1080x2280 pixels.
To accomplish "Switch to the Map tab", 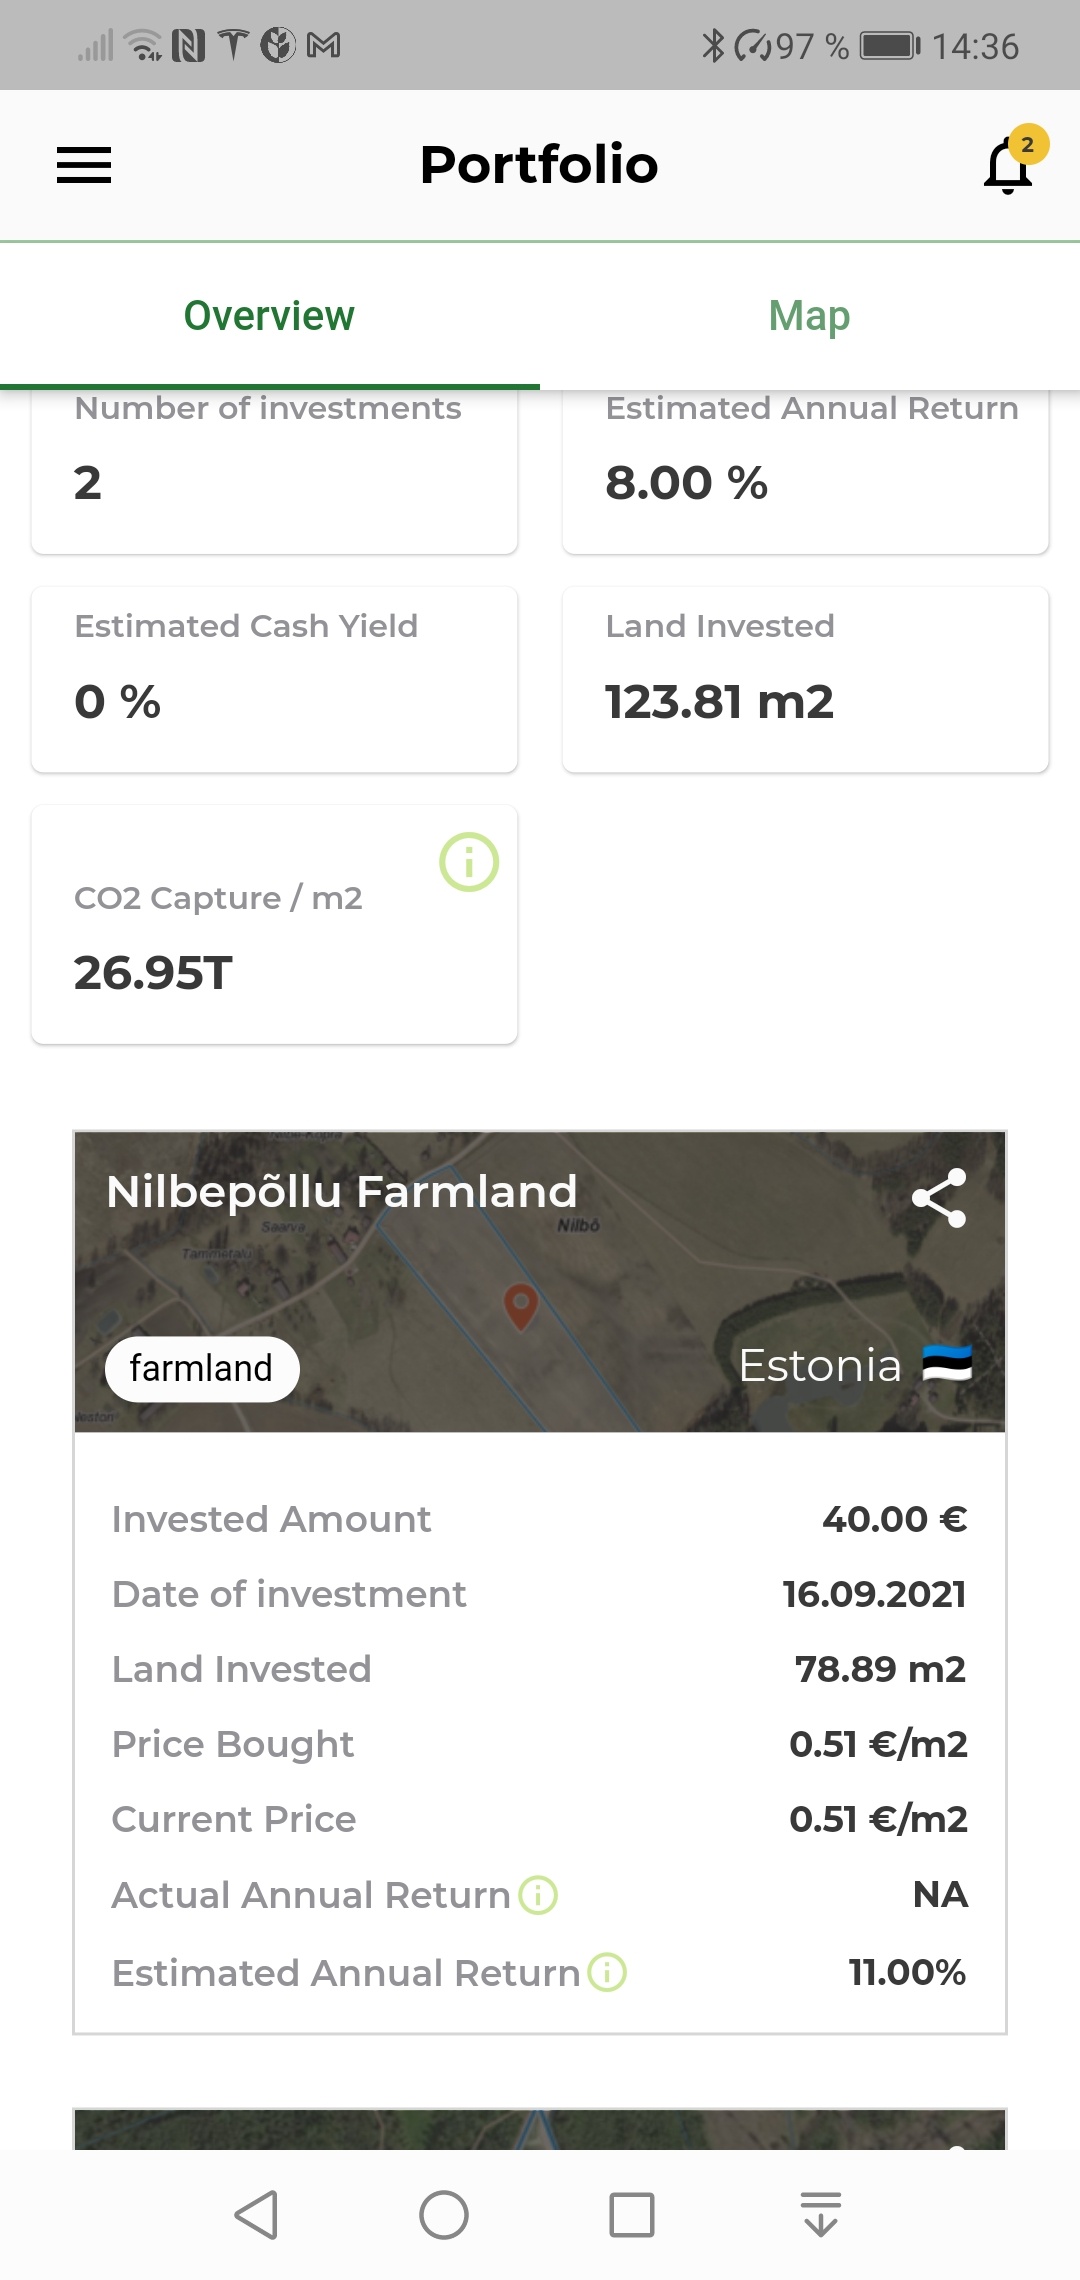I will tap(809, 316).
